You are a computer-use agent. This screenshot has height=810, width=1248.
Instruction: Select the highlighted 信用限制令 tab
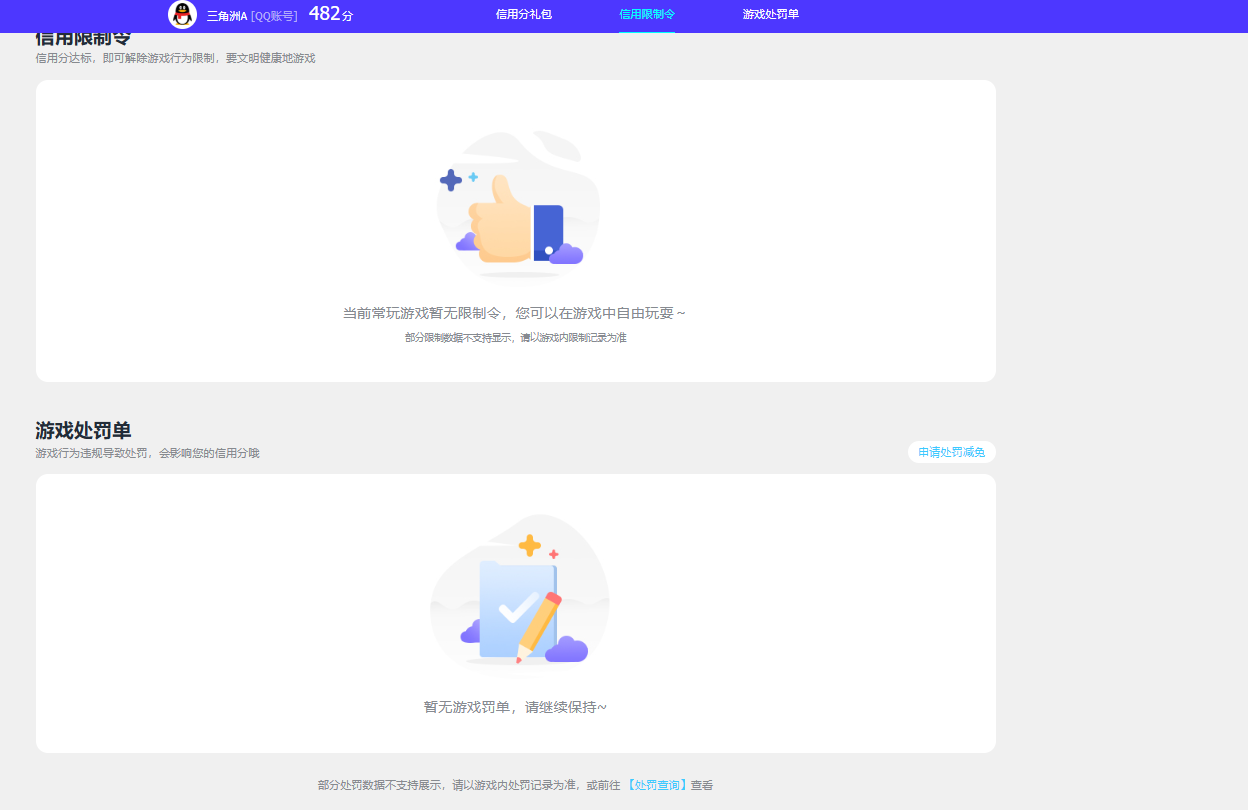(645, 16)
